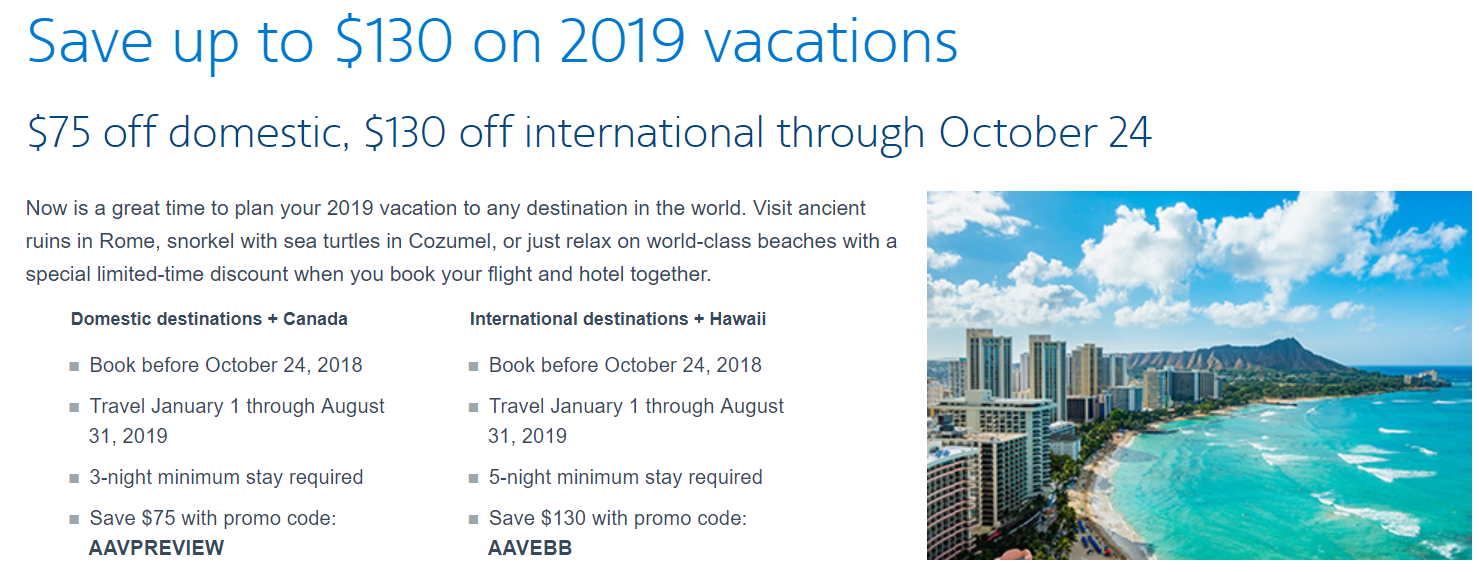Screen dimensions: 1479x572
Task: Click the 'Save $130 with promo code' line
Action: [x=617, y=519]
